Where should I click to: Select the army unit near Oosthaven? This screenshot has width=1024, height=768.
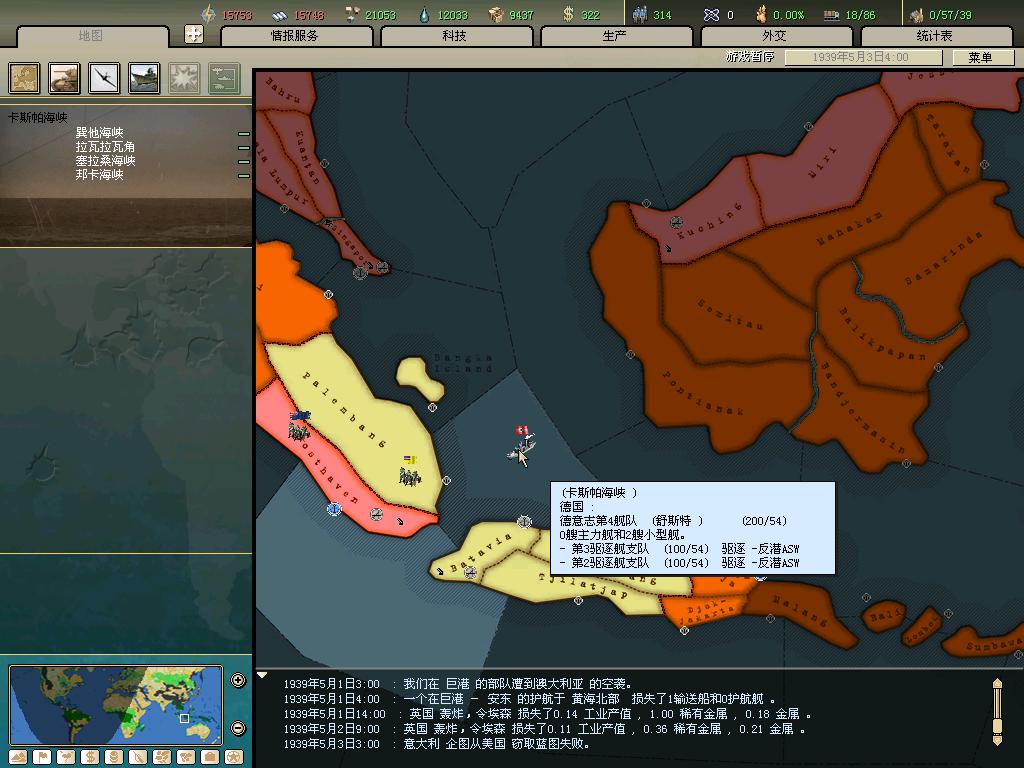pos(299,426)
